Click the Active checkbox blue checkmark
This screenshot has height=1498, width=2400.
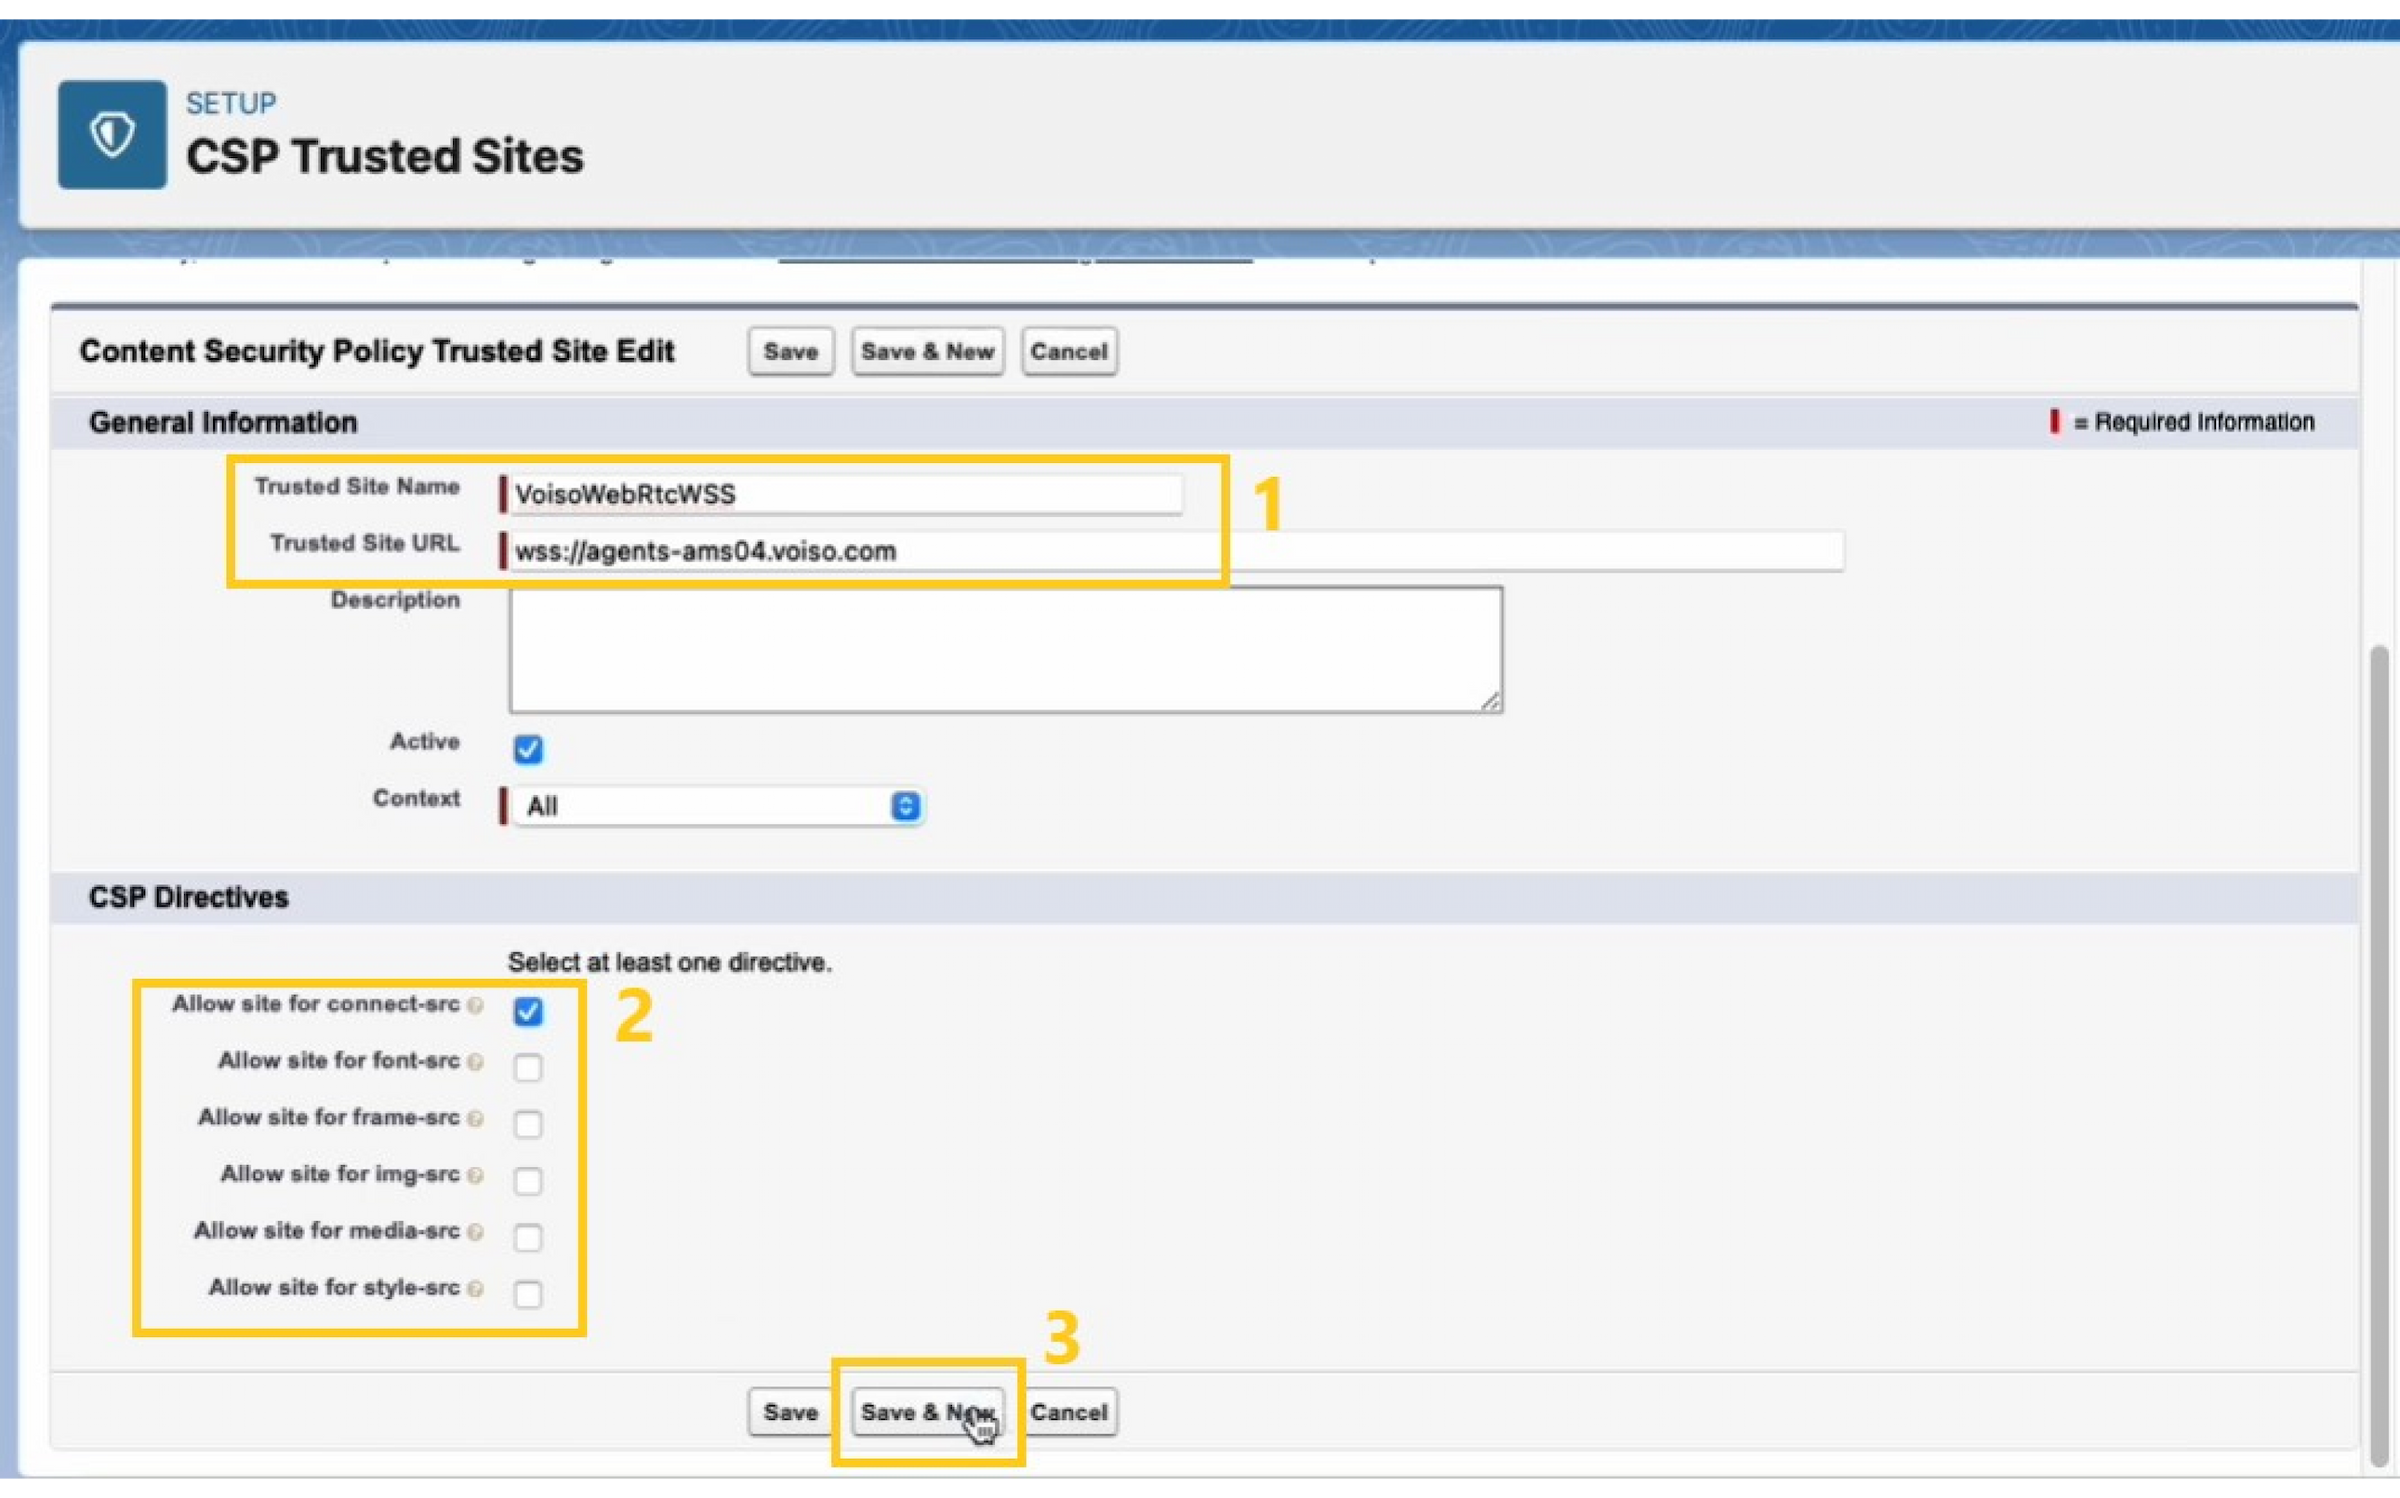pos(528,747)
